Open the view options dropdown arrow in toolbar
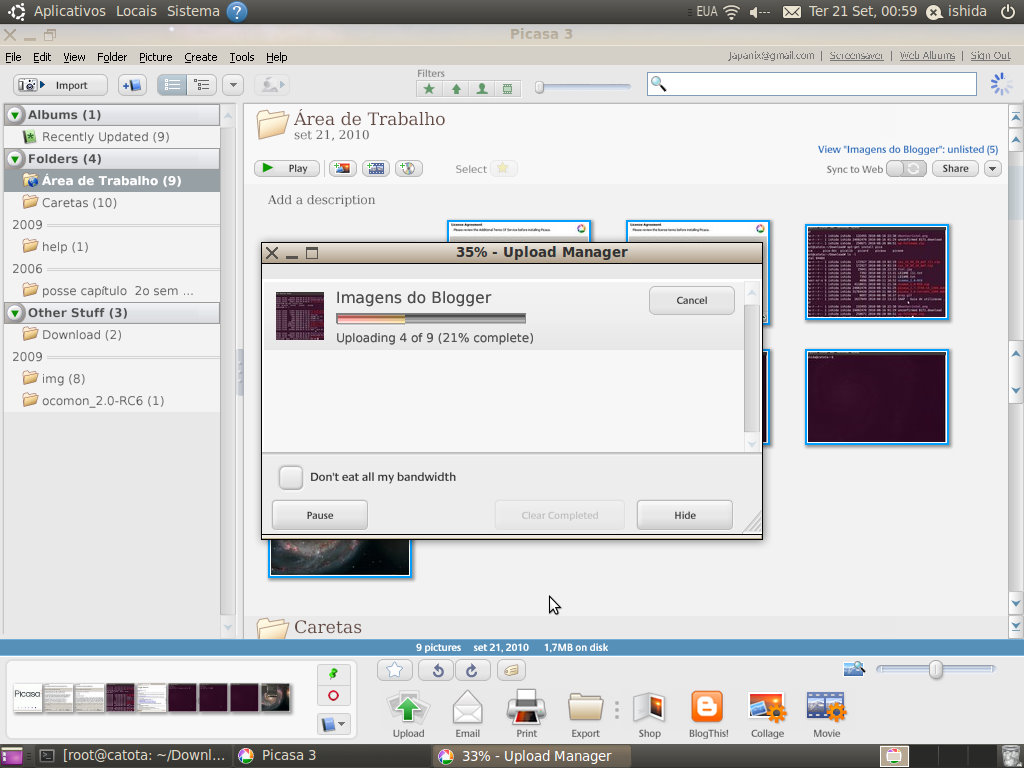Screen dimensions: 1024x768 click(x=233, y=85)
